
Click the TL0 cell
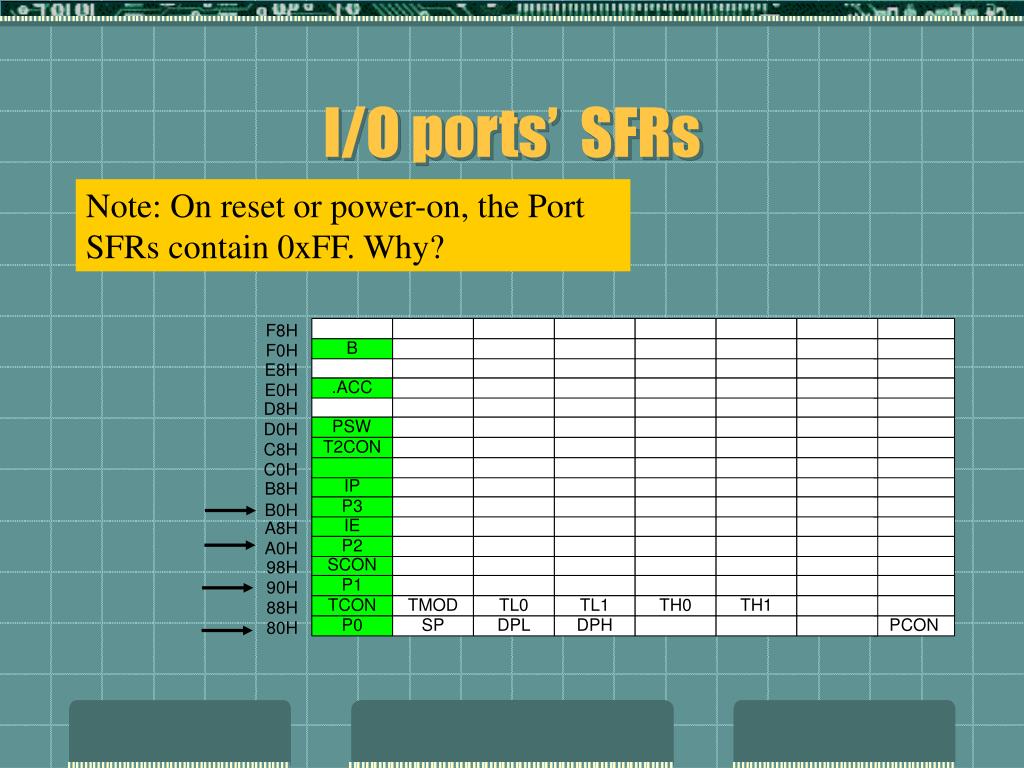tap(514, 605)
